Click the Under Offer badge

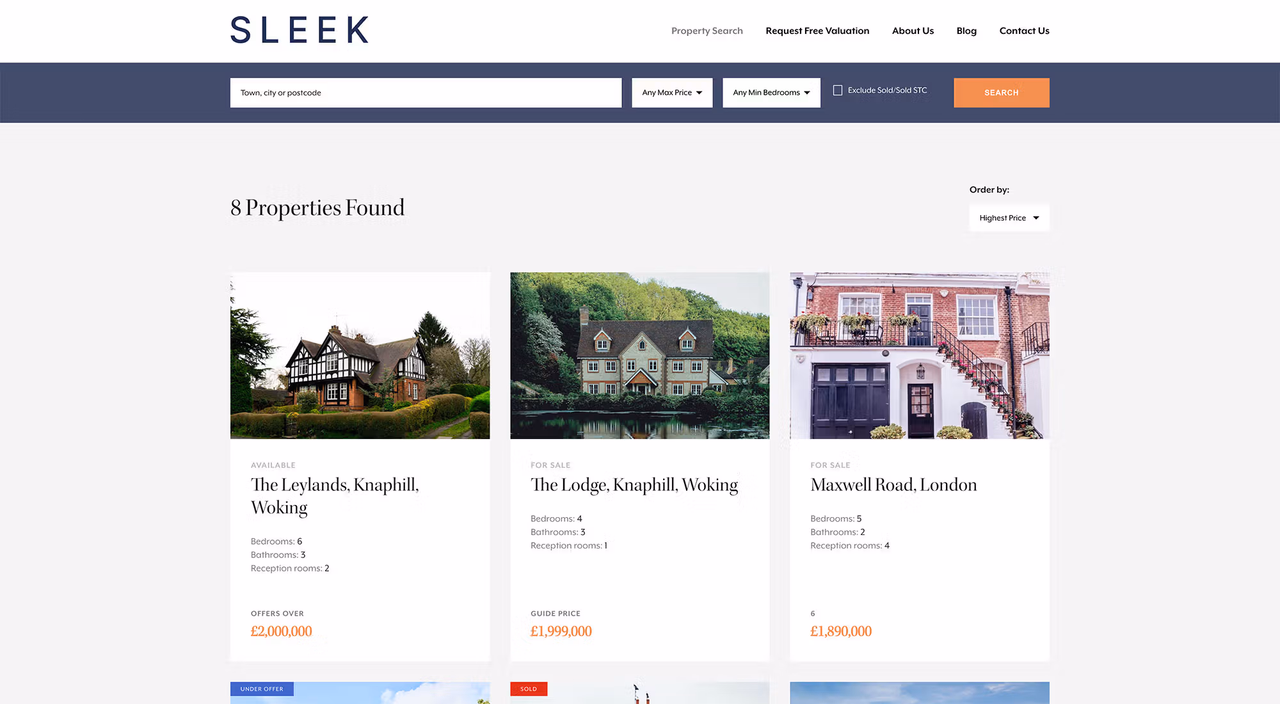point(261,689)
